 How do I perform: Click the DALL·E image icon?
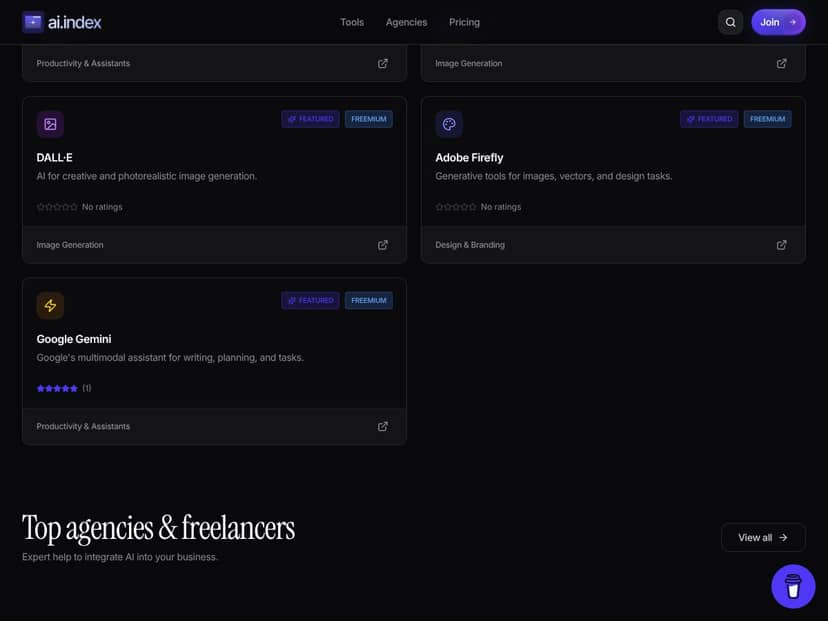coord(50,124)
